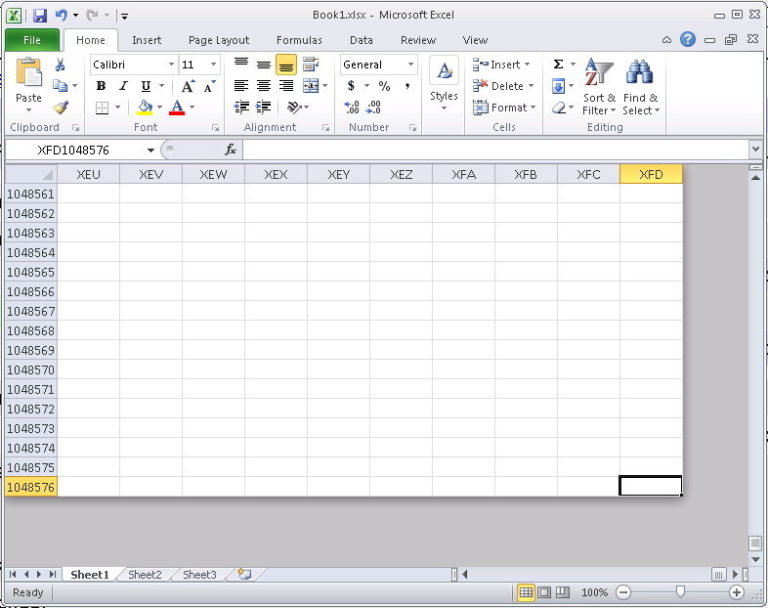
Task: Click the zoom slider handle
Action: tap(680, 592)
